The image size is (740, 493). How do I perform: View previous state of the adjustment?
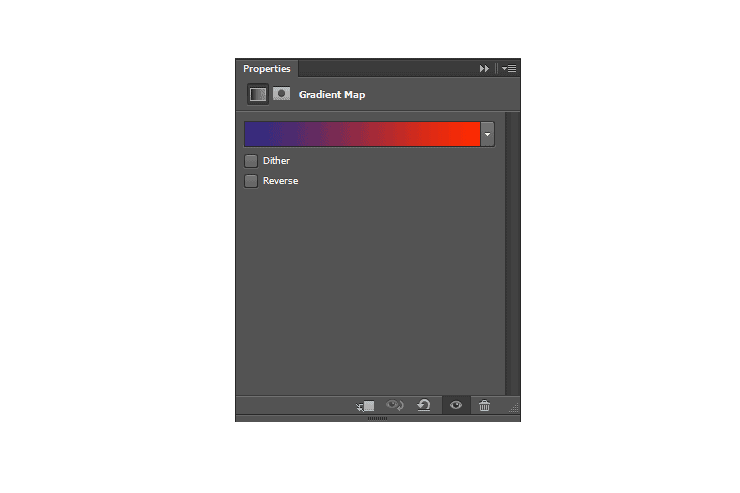coord(395,405)
